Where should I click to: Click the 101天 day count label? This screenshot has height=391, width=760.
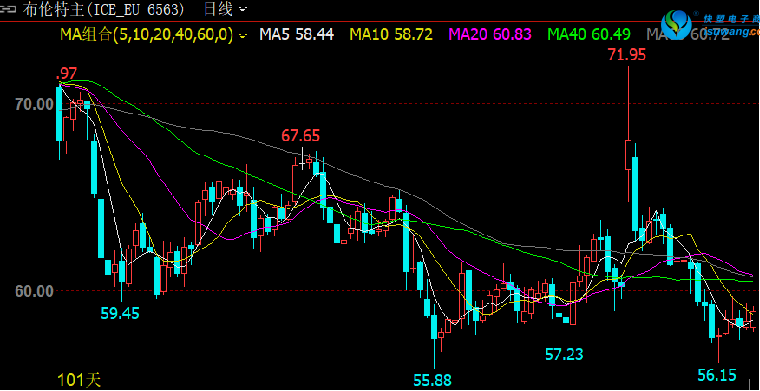pos(79,380)
